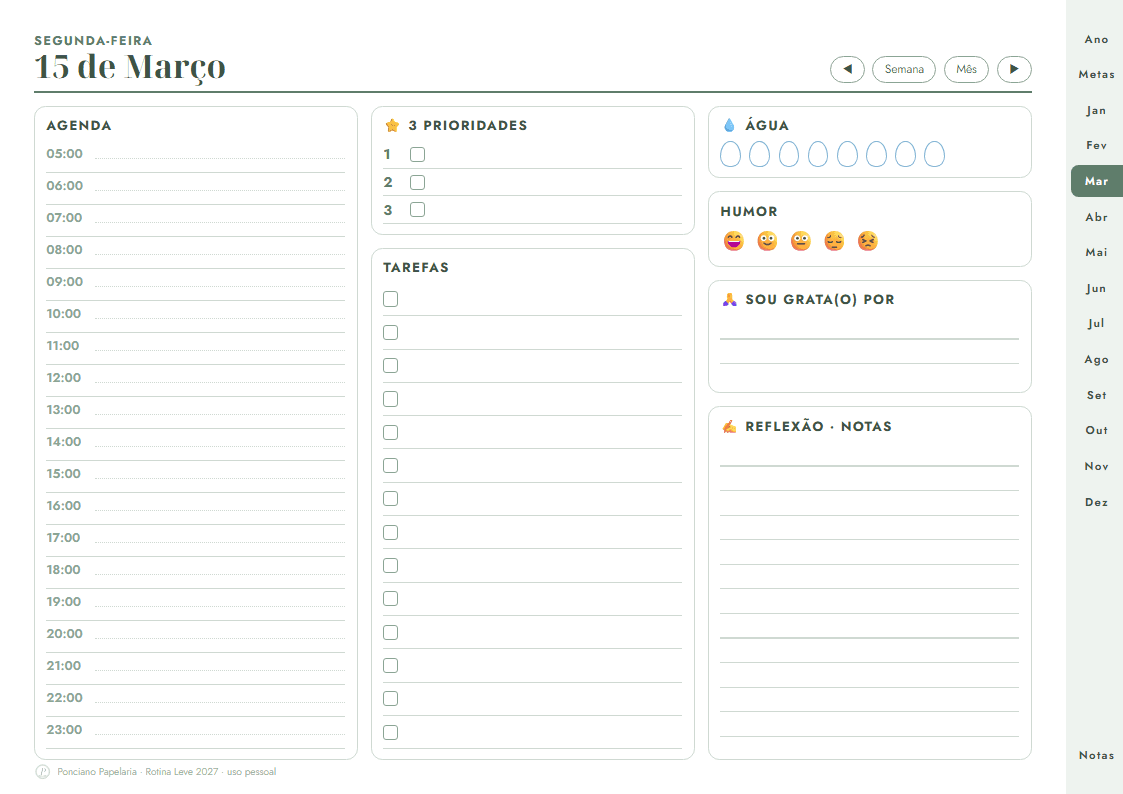Viewport: 1123px width, 794px height.
Task: Tick the last Tarefas checkbox
Action: click(x=390, y=732)
